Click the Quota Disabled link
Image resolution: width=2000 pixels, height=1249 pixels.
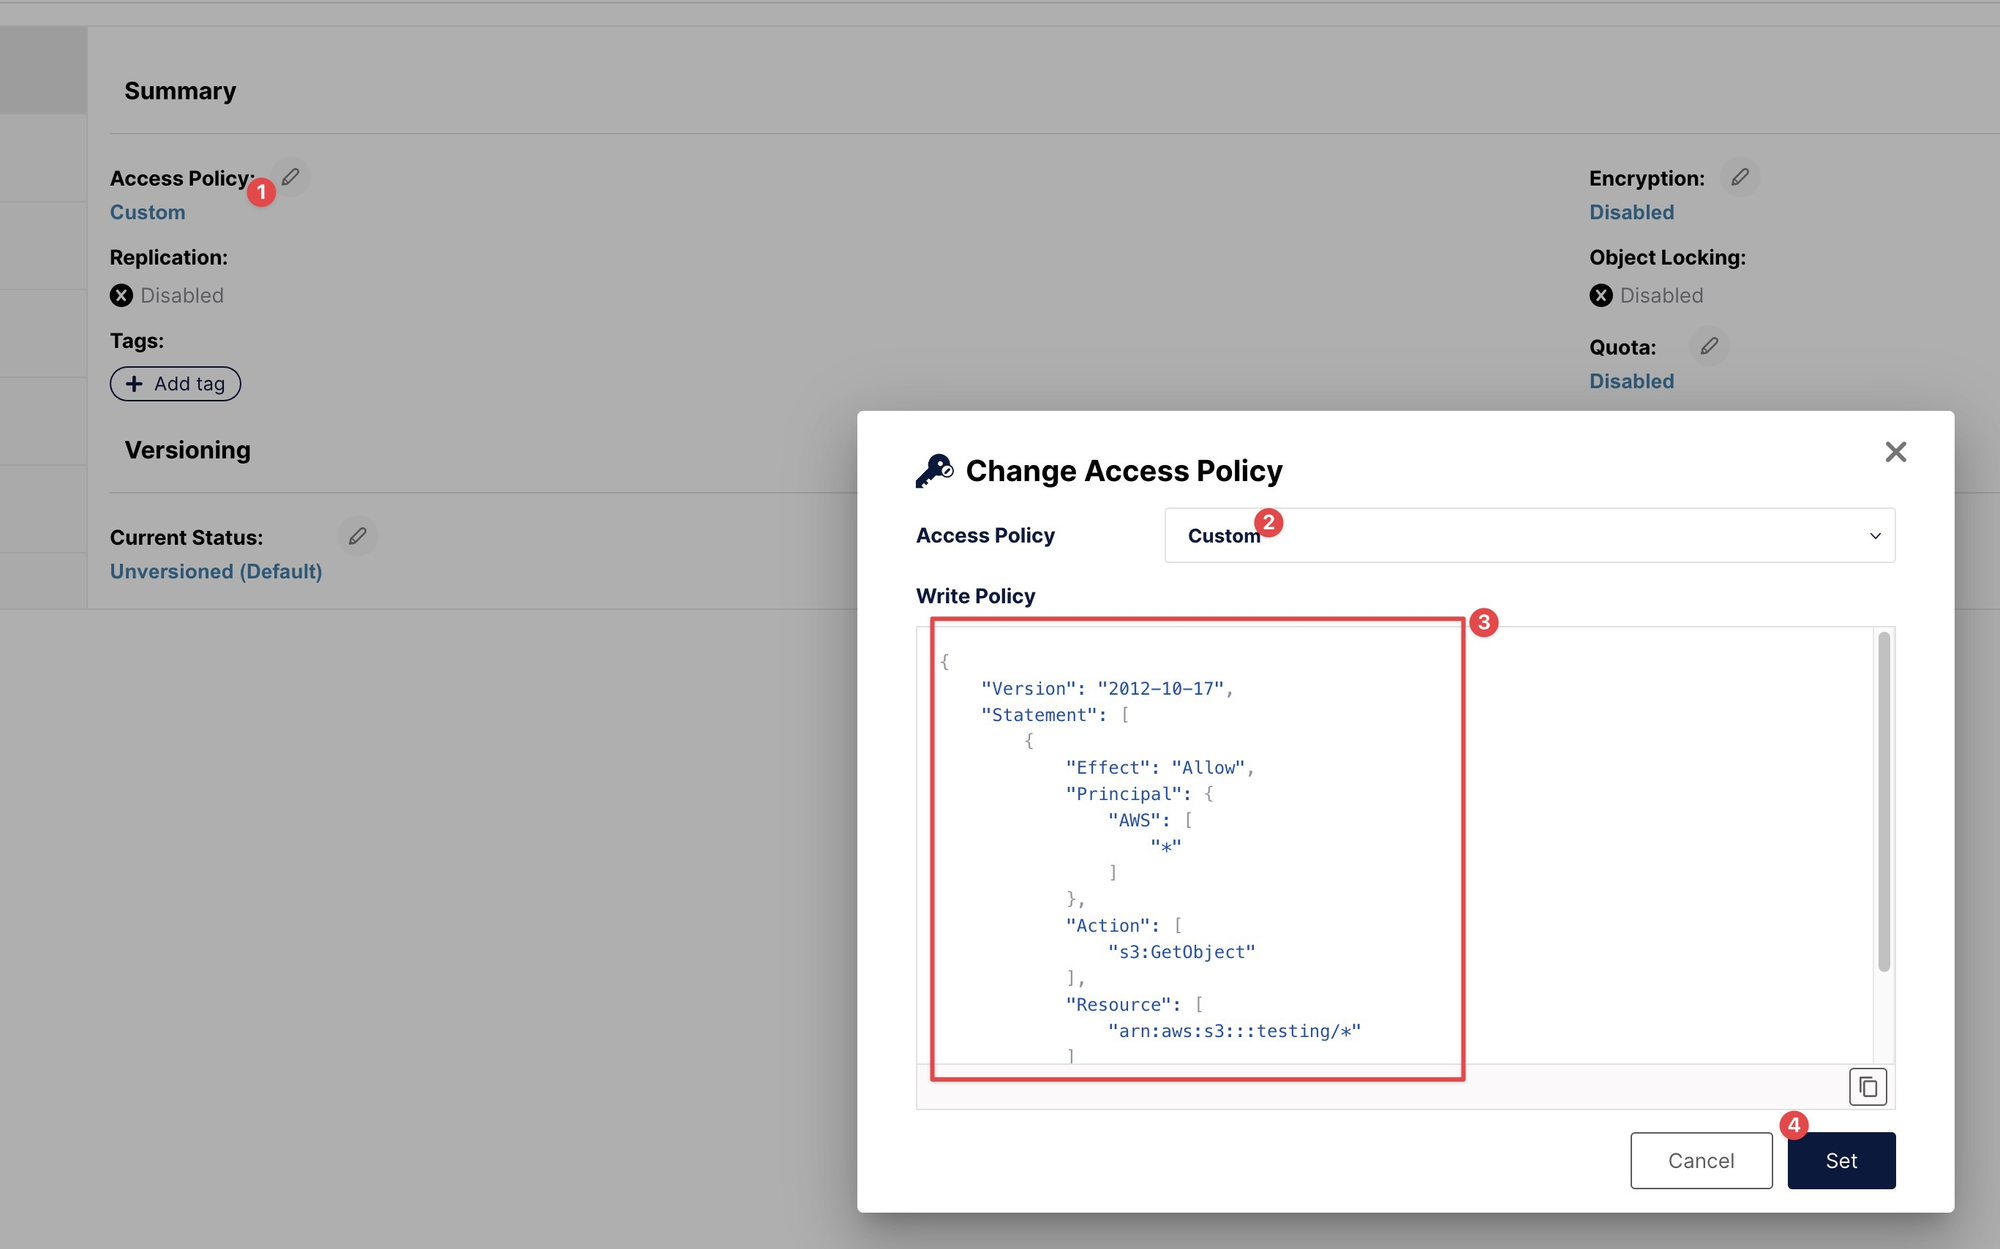(x=1631, y=381)
